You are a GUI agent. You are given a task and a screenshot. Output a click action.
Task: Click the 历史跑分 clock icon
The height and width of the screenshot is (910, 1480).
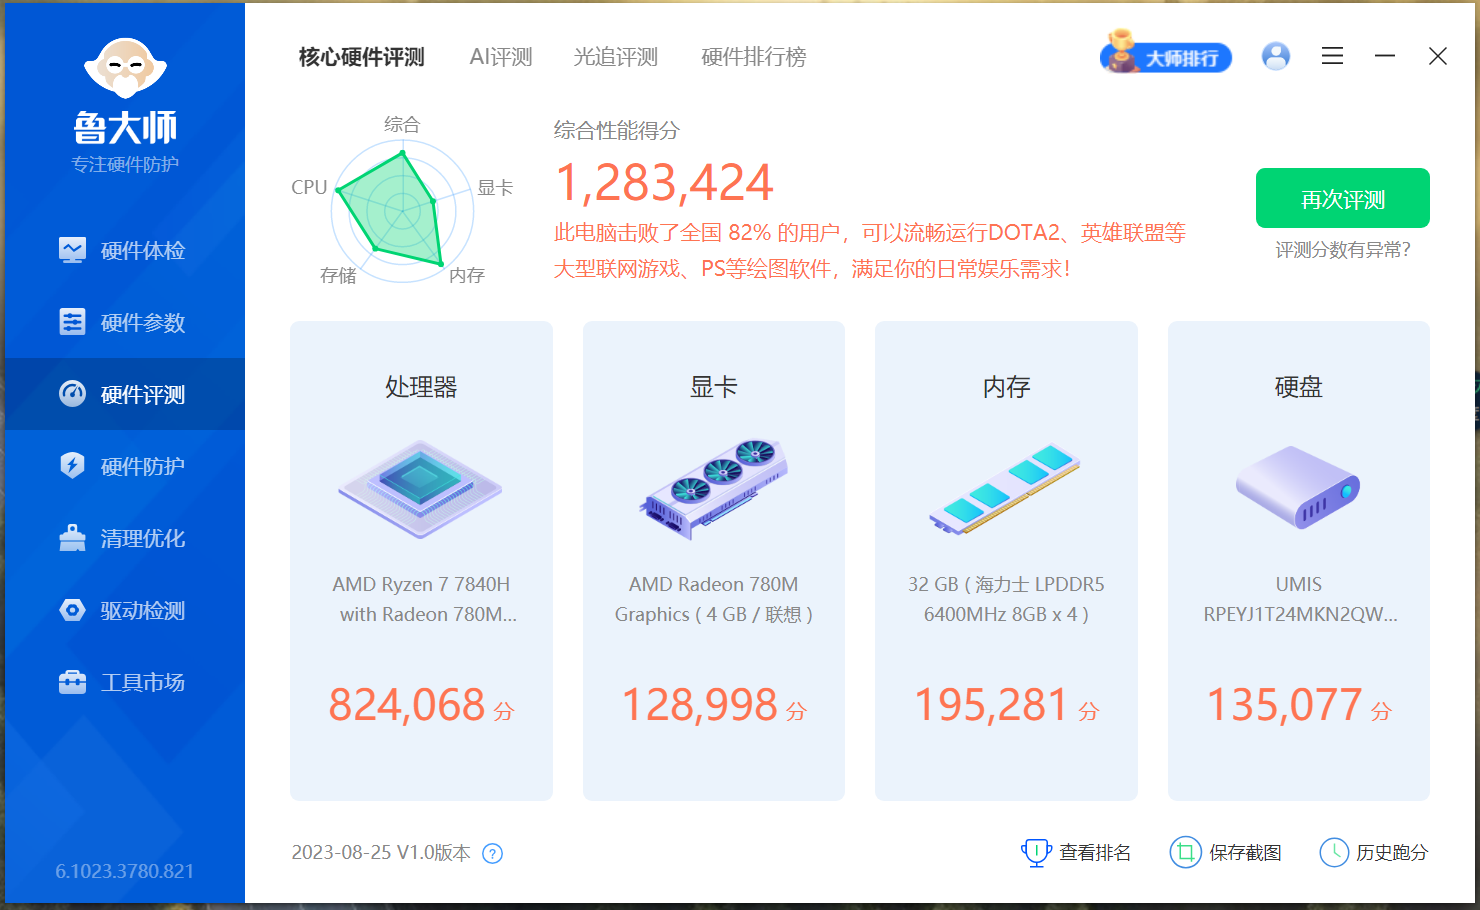pos(1334,852)
